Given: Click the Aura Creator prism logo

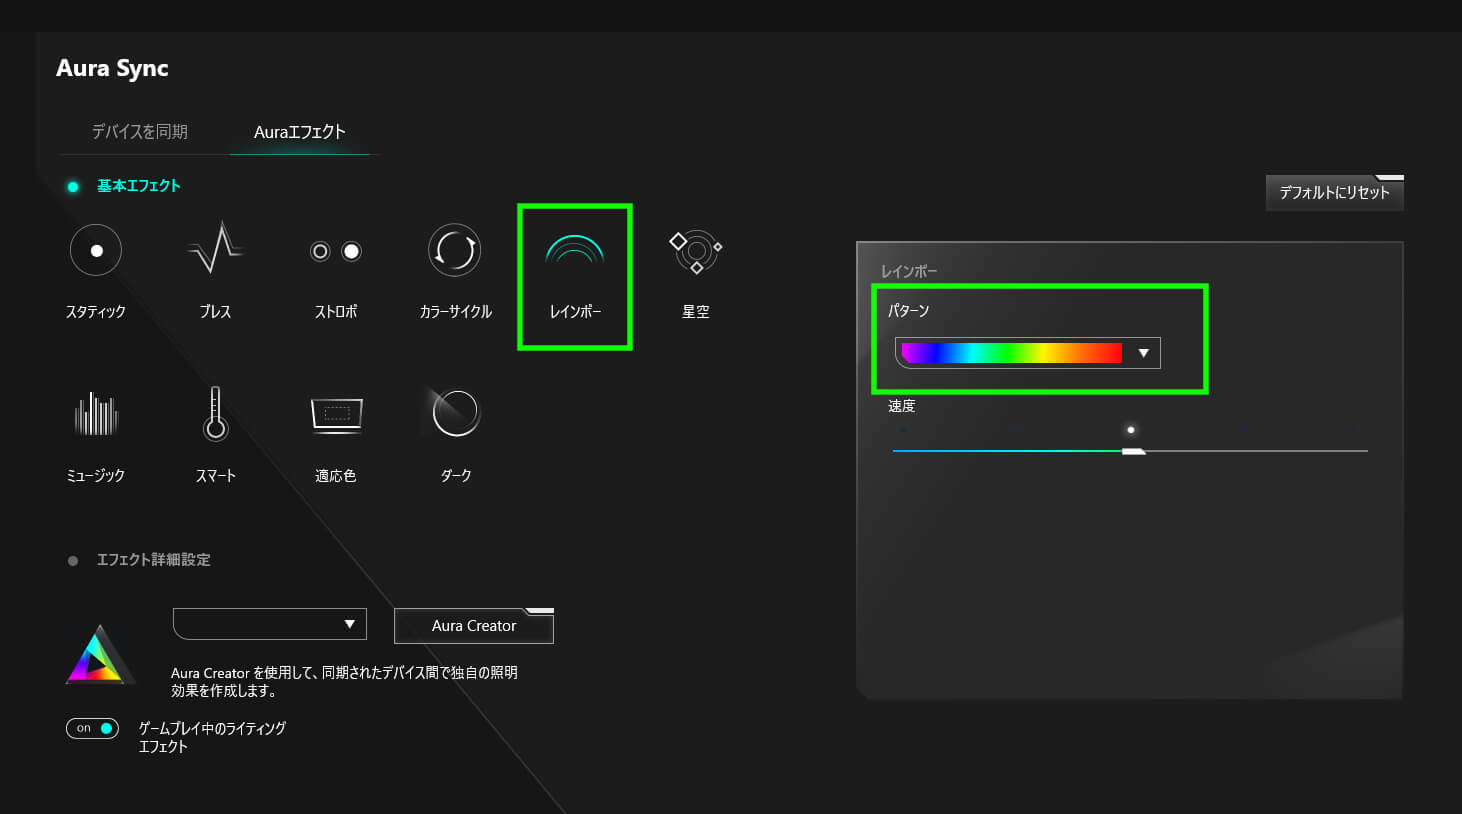Looking at the screenshot, I should (99, 656).
